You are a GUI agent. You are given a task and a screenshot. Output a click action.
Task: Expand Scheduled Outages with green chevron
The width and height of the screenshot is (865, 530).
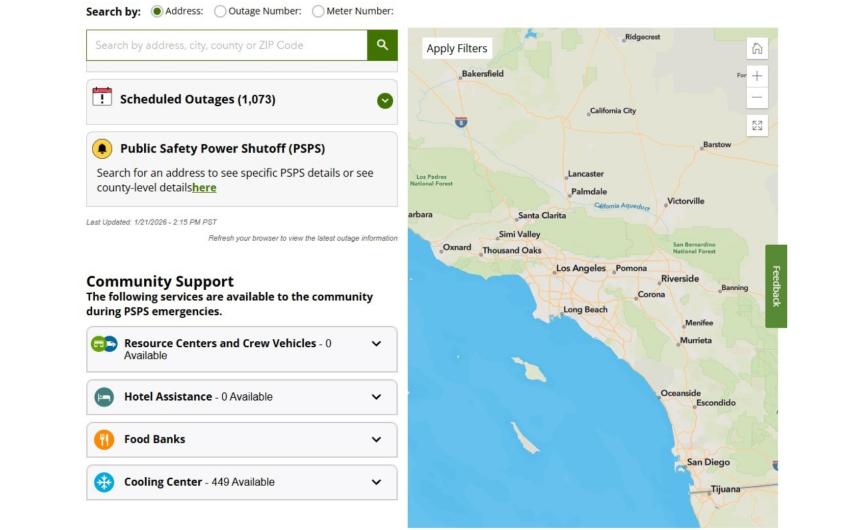click(385, 101)
